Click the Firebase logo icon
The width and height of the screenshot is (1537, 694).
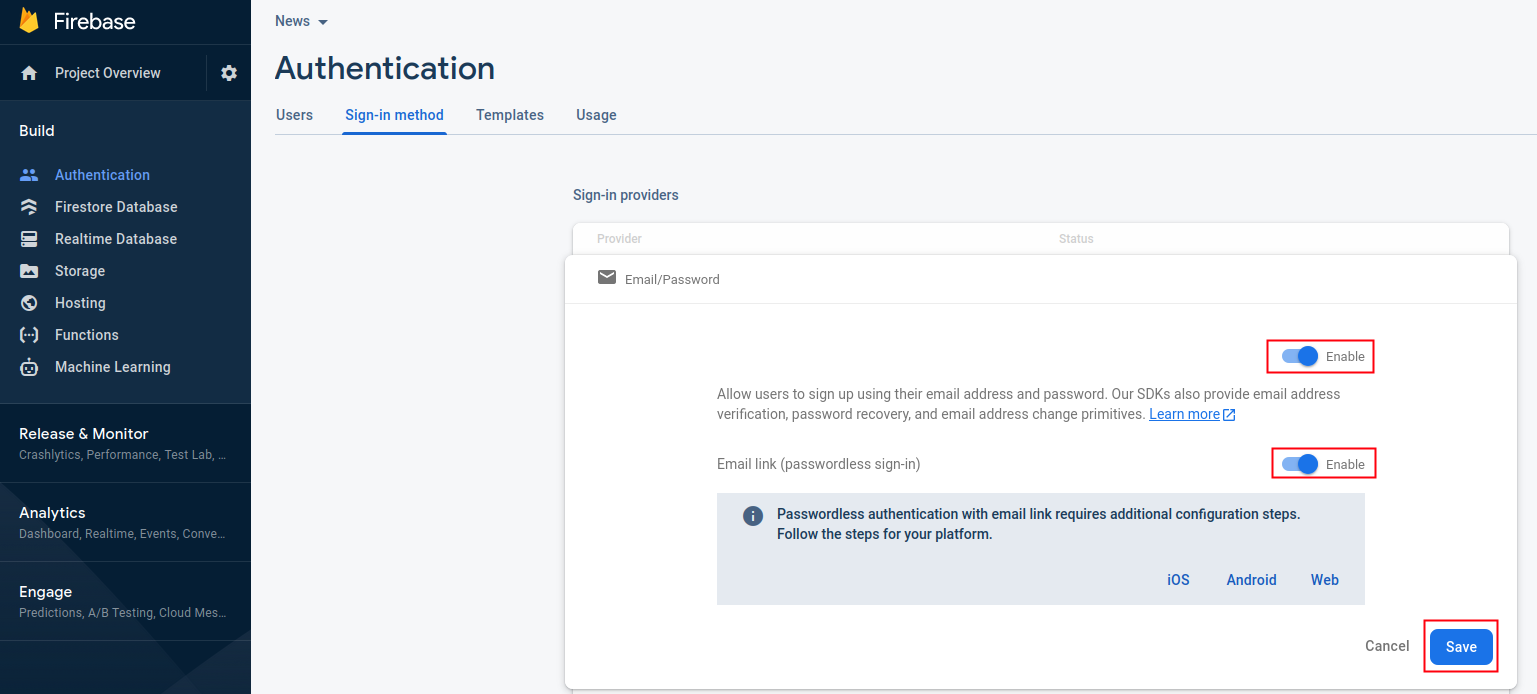click(x=29, y=21)
